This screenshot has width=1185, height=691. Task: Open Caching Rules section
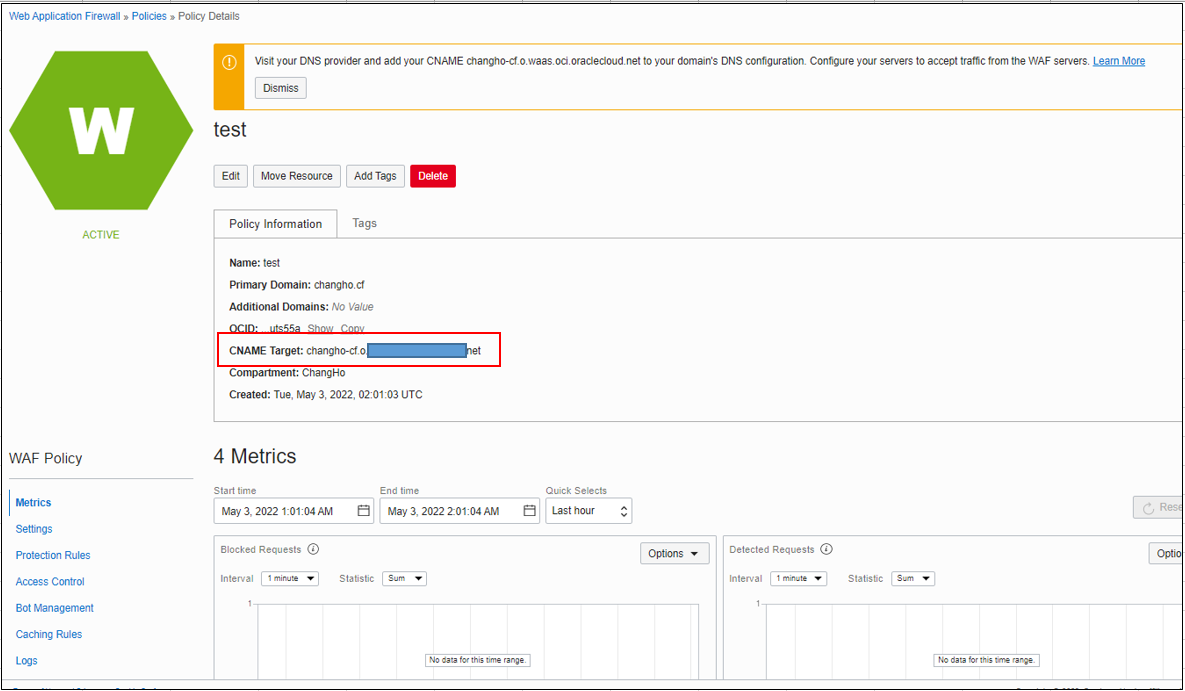[x=48, y=635]
